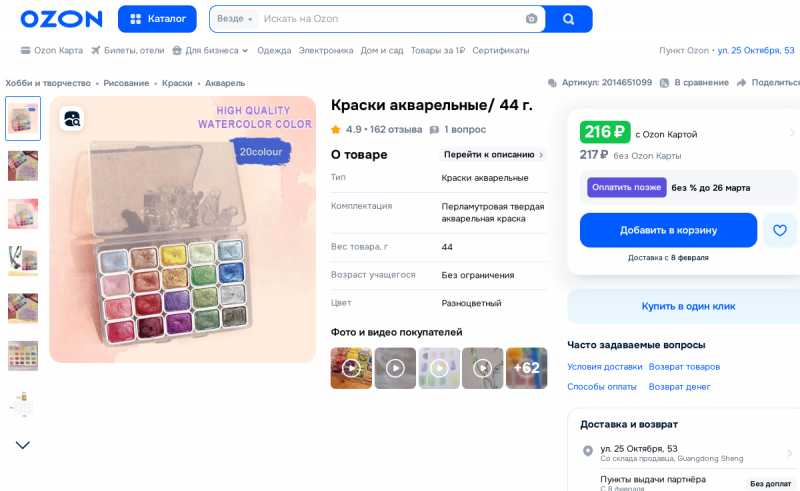The width and height of the screenshot is (800, 491).
Task: Open the Каталог menu
Action: pyautogui.click(x=157, y=19)
